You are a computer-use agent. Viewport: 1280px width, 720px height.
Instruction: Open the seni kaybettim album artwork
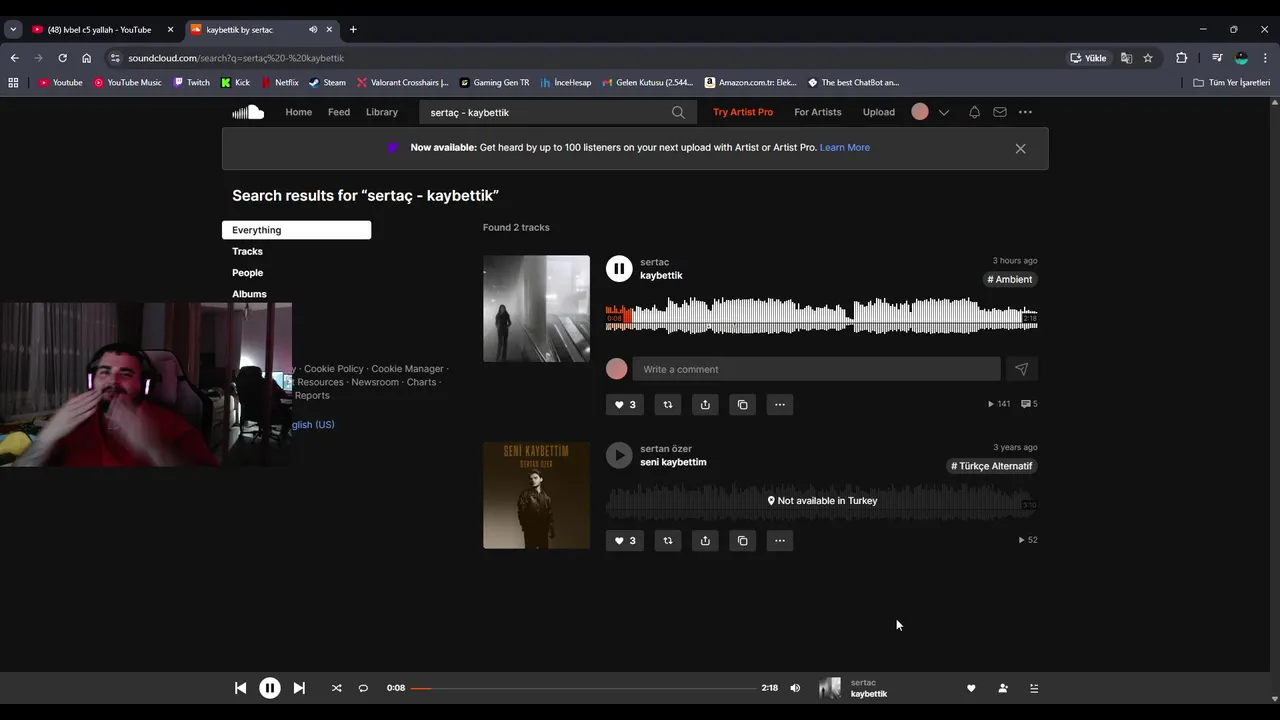(x=536, y=495)
